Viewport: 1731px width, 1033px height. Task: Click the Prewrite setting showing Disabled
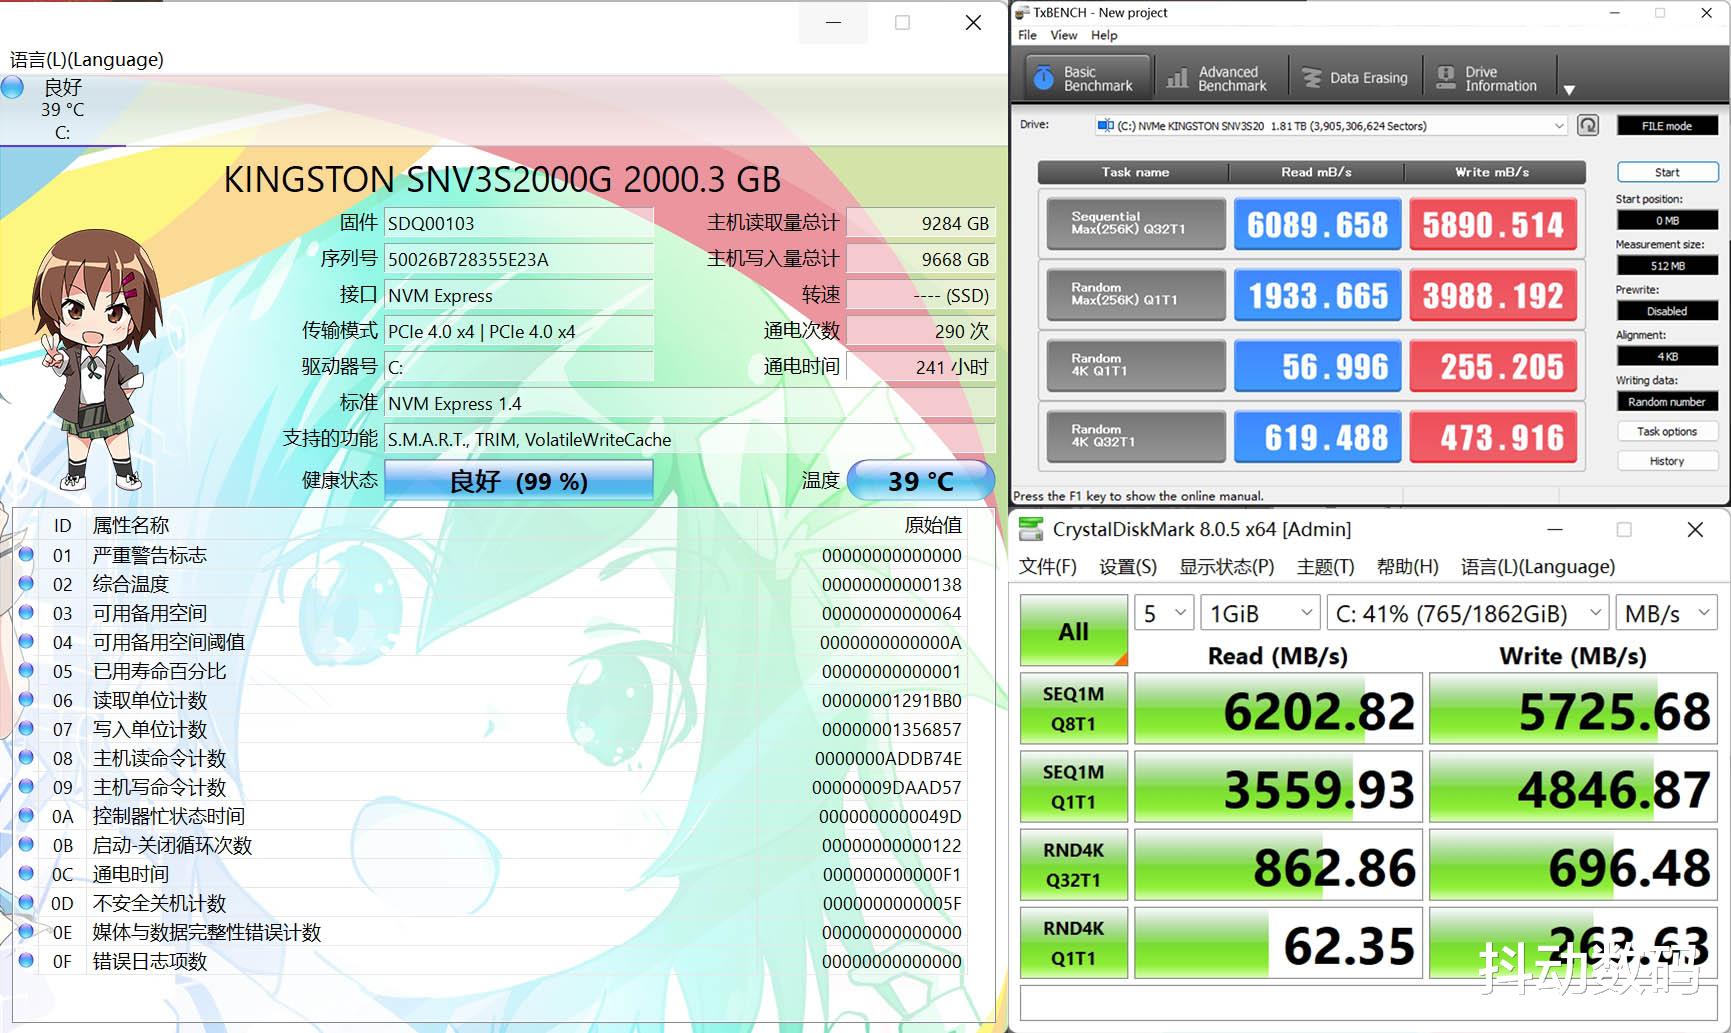[x=1667, y=311]
